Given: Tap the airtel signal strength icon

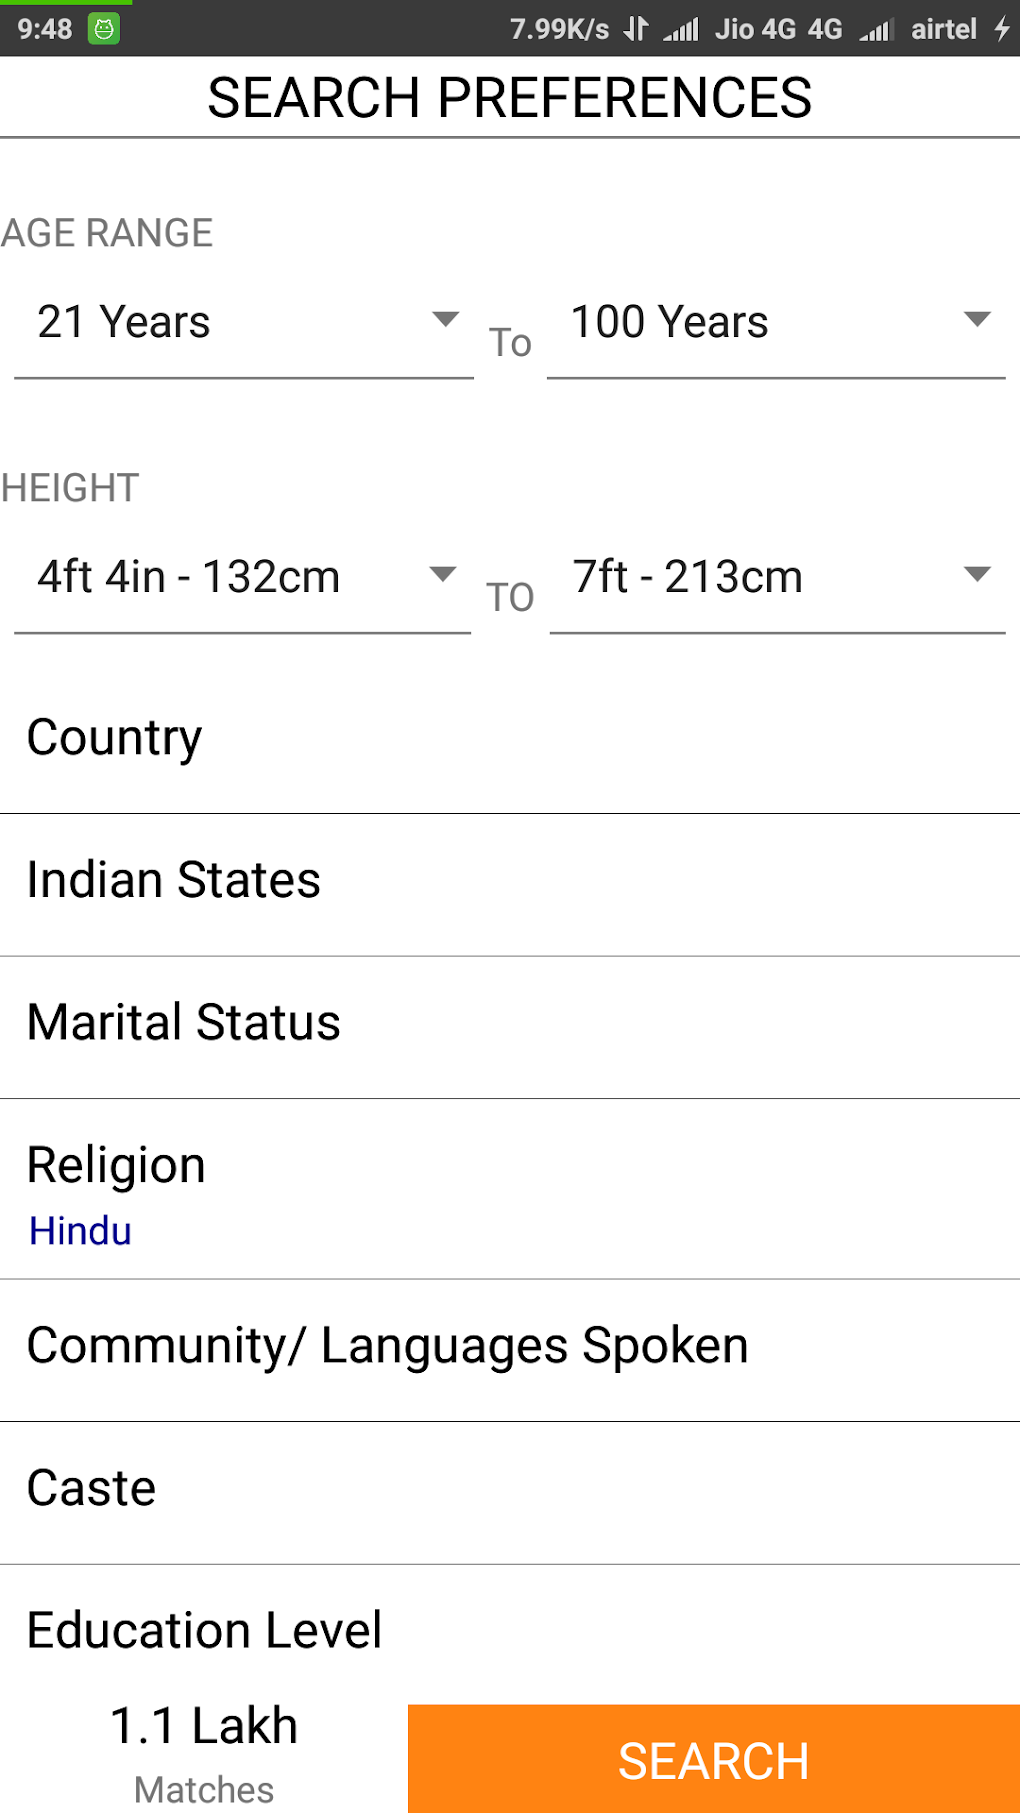Looking at the screenshot, I should [x=875, y=30].
